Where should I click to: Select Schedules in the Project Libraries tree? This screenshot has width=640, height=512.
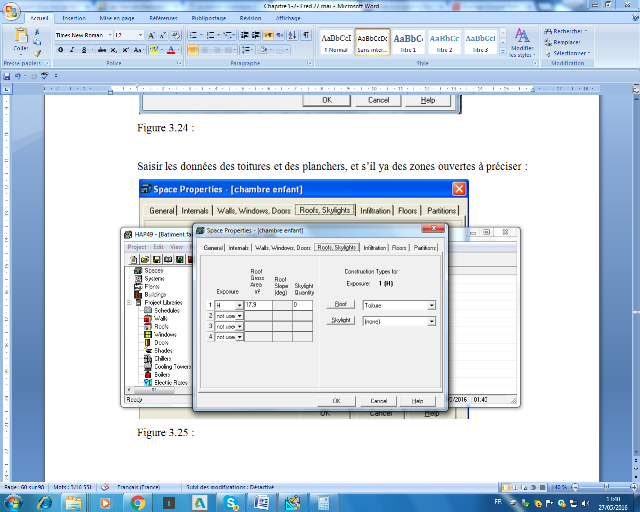tap(166, 310)
